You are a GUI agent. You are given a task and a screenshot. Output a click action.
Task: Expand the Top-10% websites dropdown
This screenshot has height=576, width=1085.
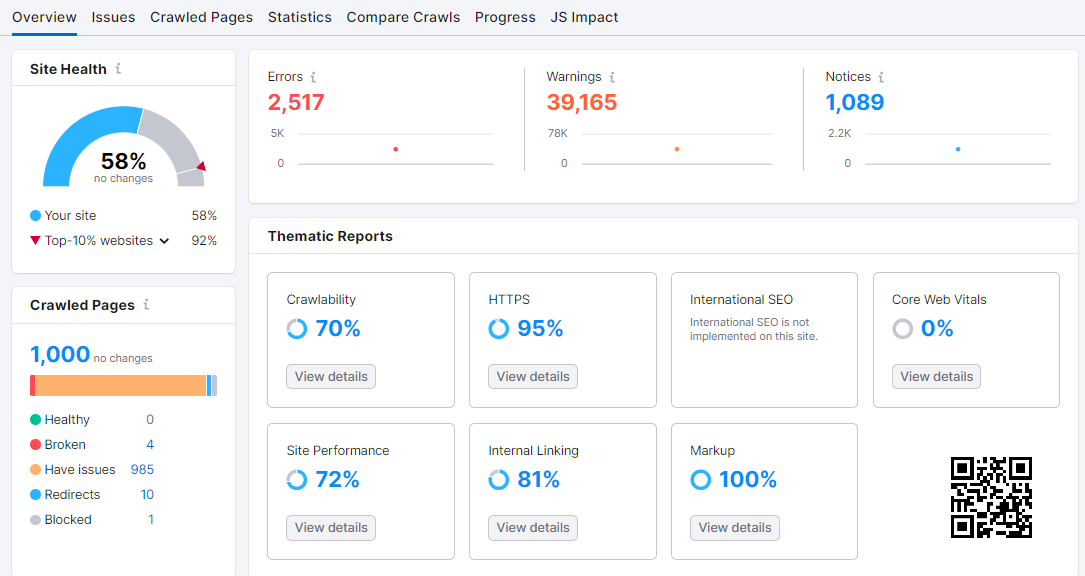click(164, 241)
